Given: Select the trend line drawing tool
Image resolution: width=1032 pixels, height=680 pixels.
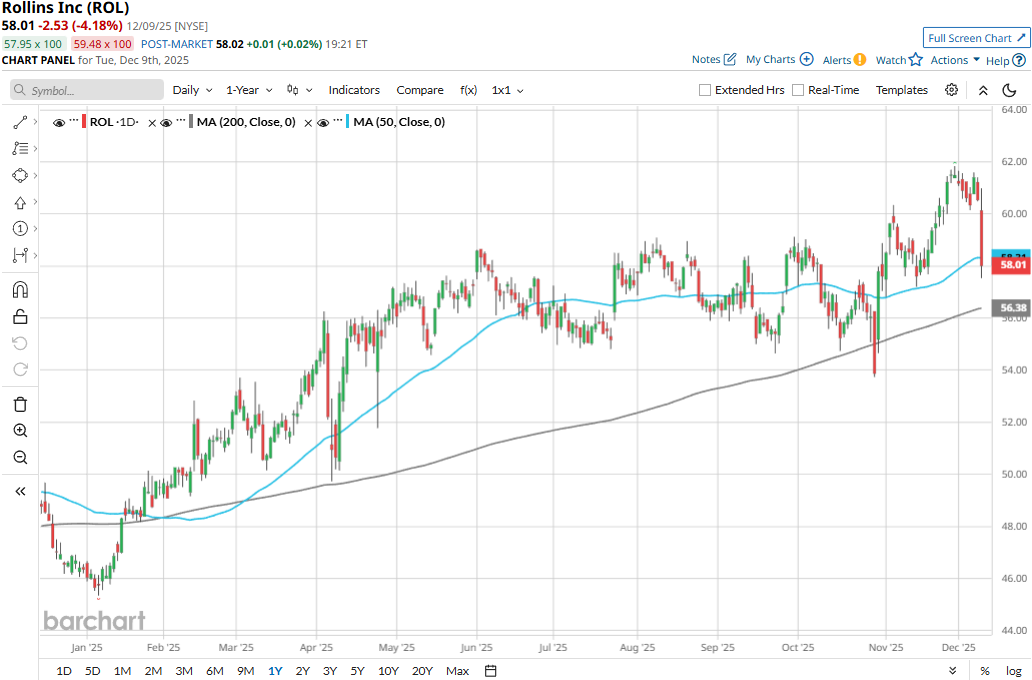Looking at the screenshot, I should (20, 122).
